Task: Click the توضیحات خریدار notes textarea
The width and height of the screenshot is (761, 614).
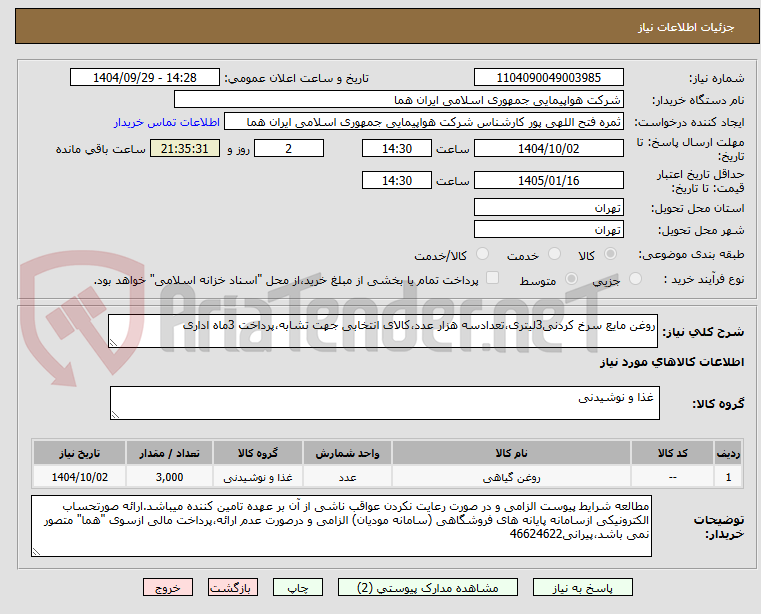Action: coord(341,526)
